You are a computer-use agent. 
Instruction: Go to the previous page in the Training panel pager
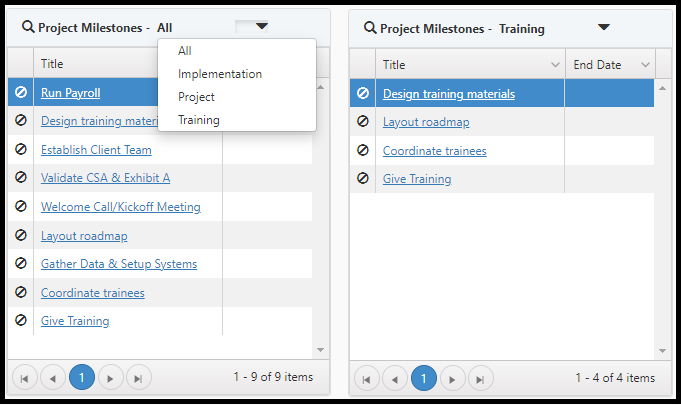coord(395,379)
